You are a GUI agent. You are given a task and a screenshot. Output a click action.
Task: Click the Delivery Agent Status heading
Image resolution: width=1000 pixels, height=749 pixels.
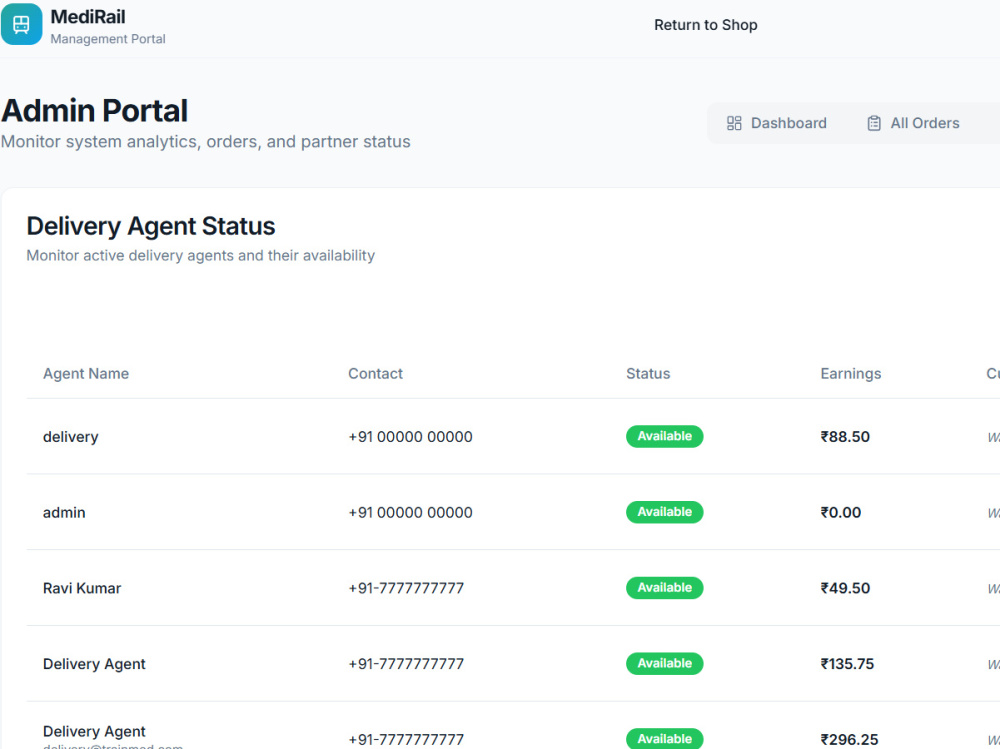click(x=151, y=226)
